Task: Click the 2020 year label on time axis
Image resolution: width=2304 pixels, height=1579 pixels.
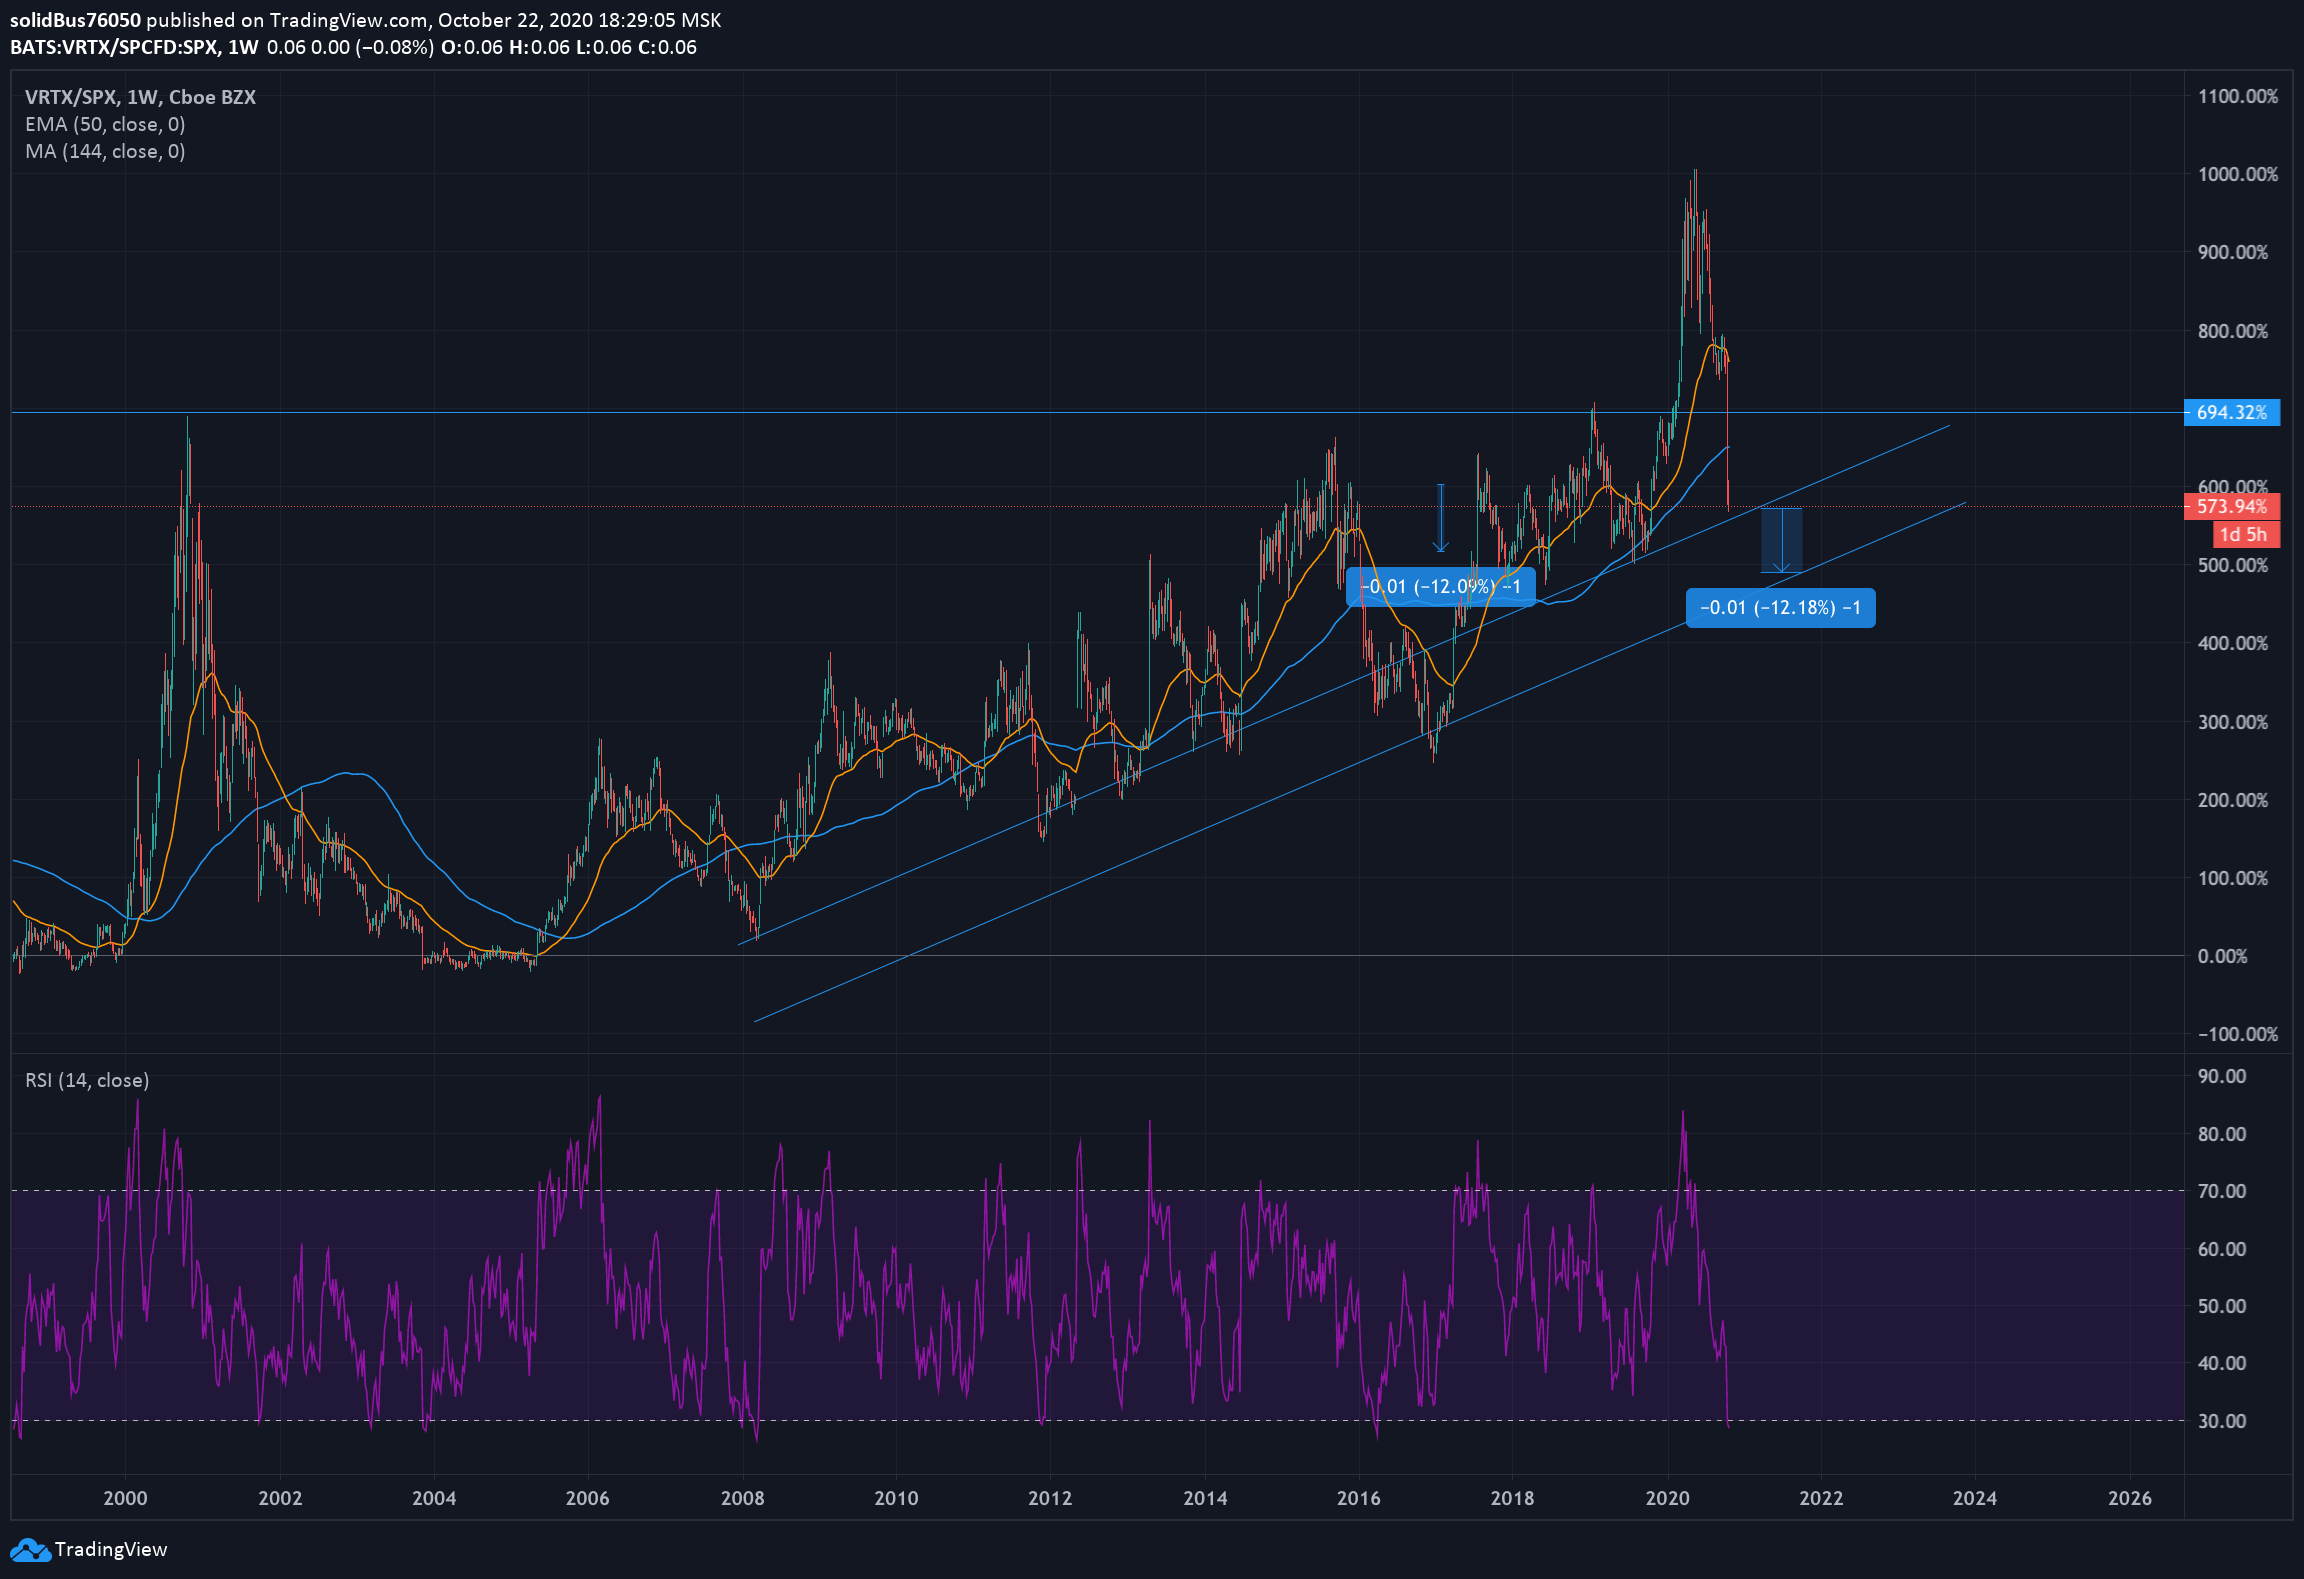Action: 1667,1498
